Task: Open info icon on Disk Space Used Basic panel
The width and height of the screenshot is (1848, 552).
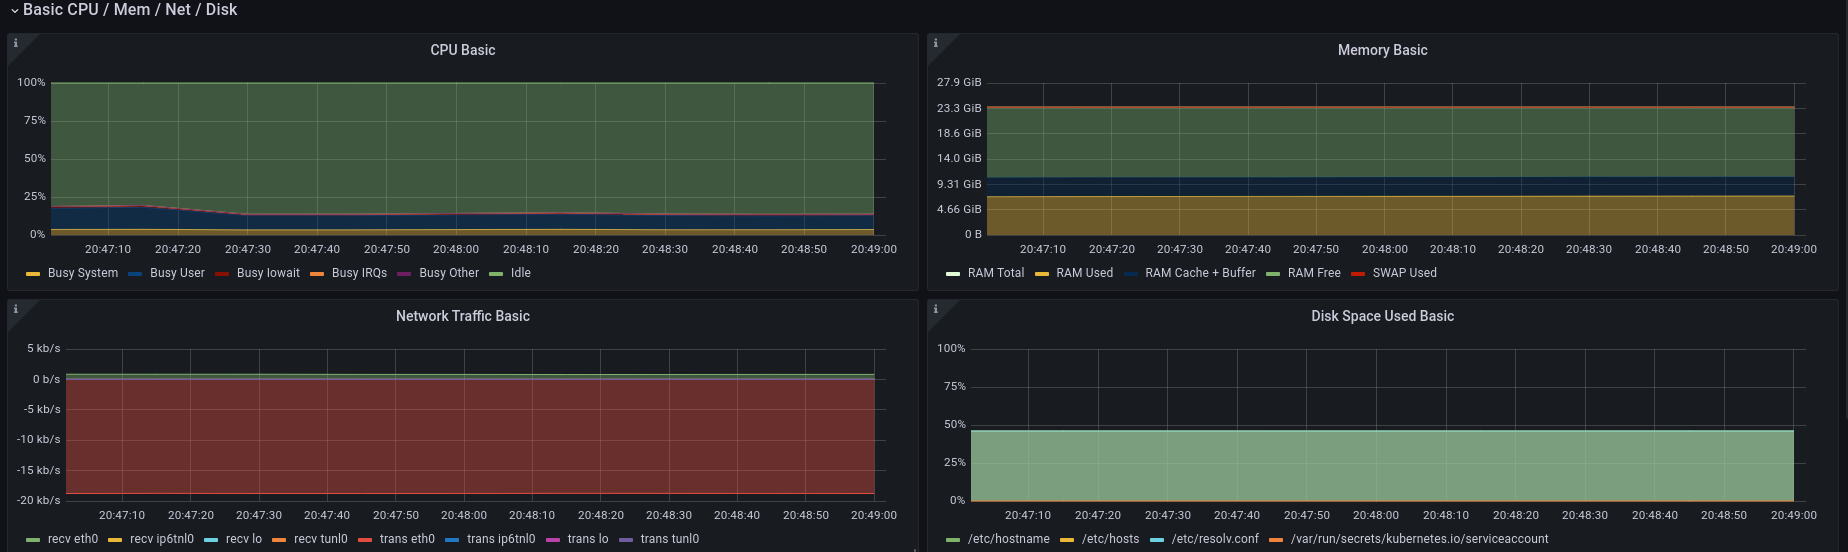Action: [x=936, y=309]
